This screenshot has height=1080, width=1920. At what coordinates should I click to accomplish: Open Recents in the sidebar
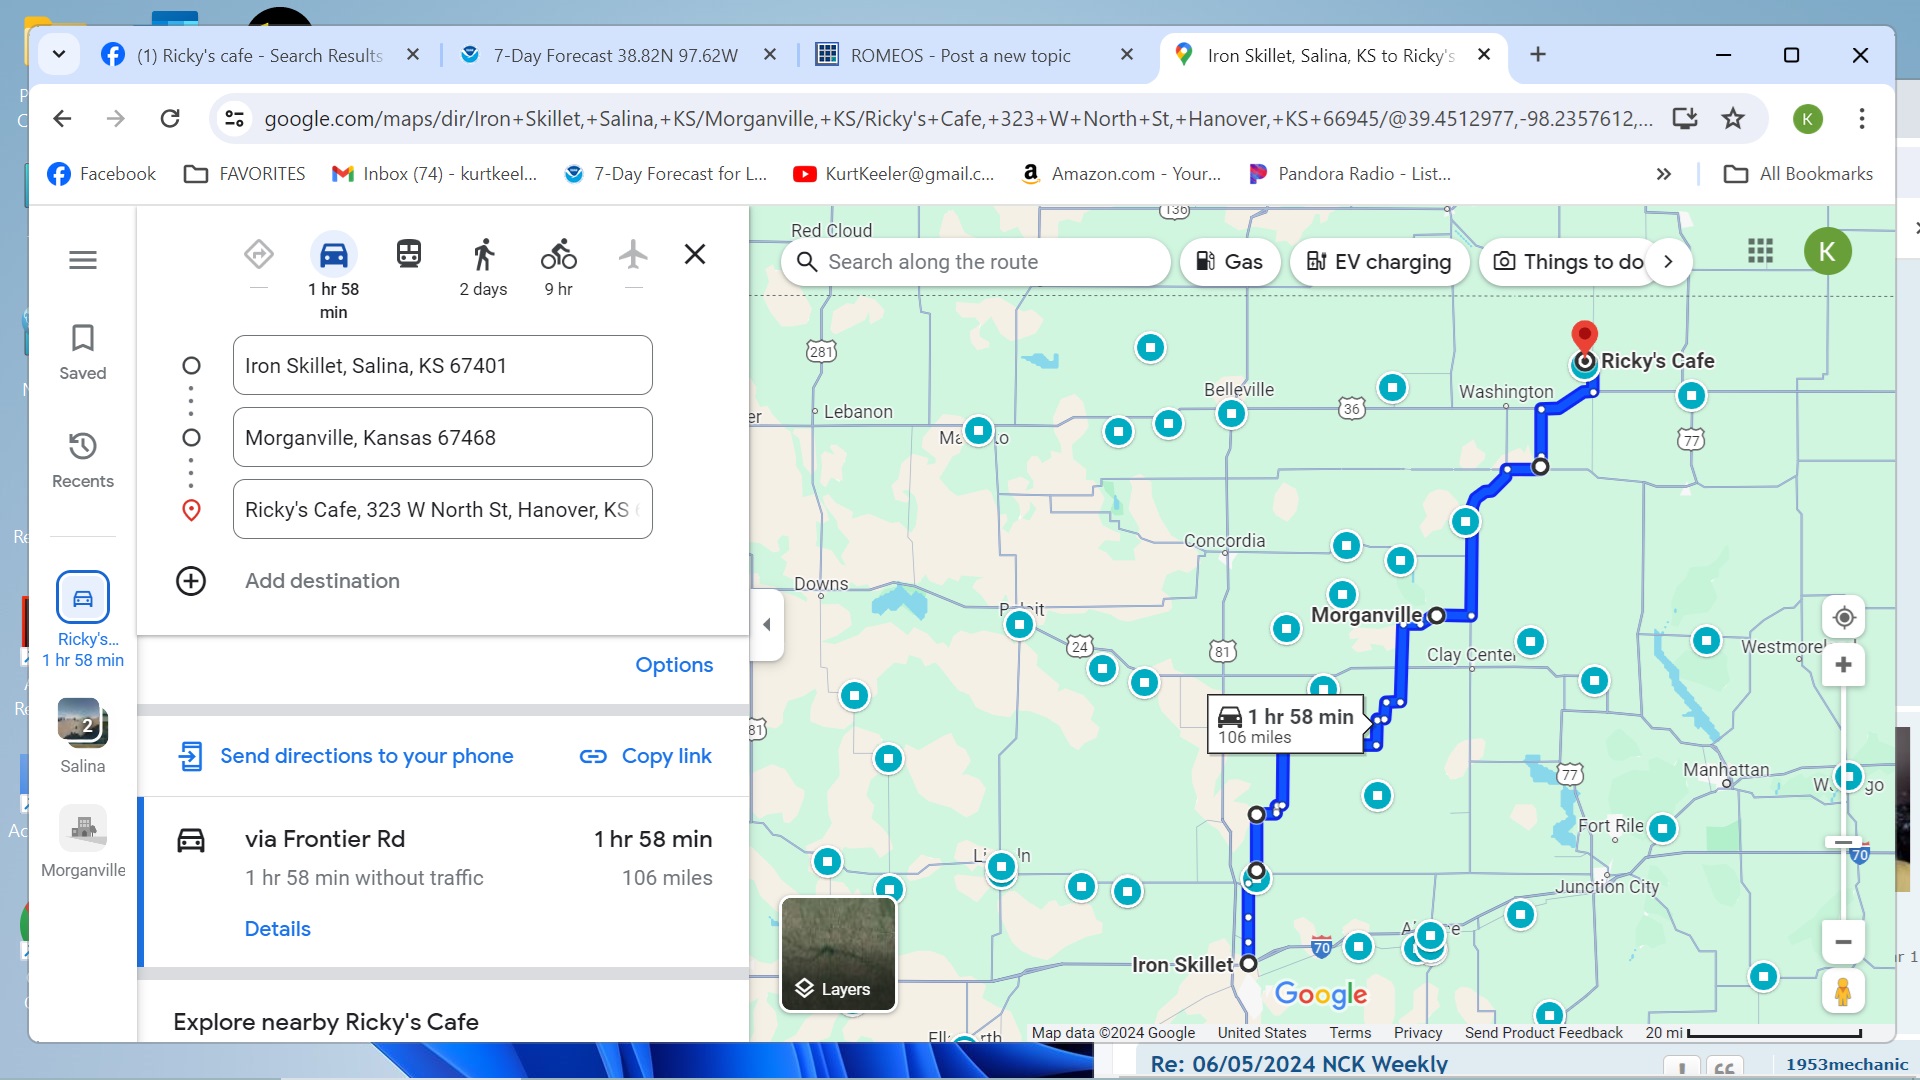[x=83, y=459]
